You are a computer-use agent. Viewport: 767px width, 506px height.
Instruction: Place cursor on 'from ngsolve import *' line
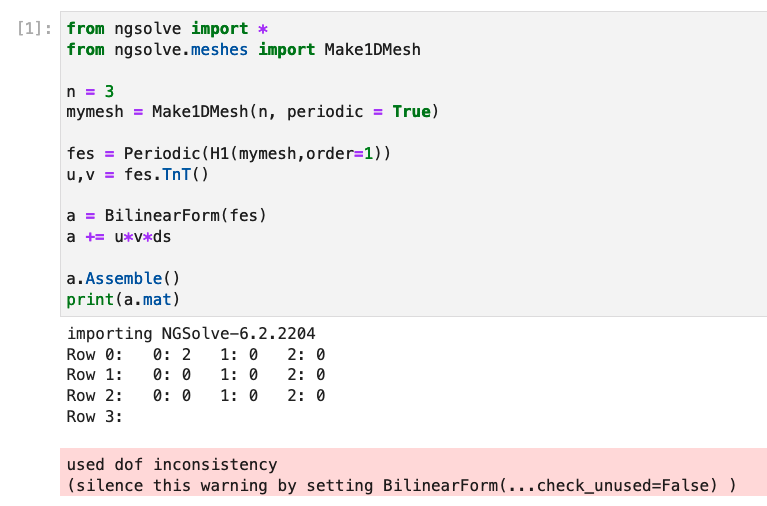click(x=167, y=29)
